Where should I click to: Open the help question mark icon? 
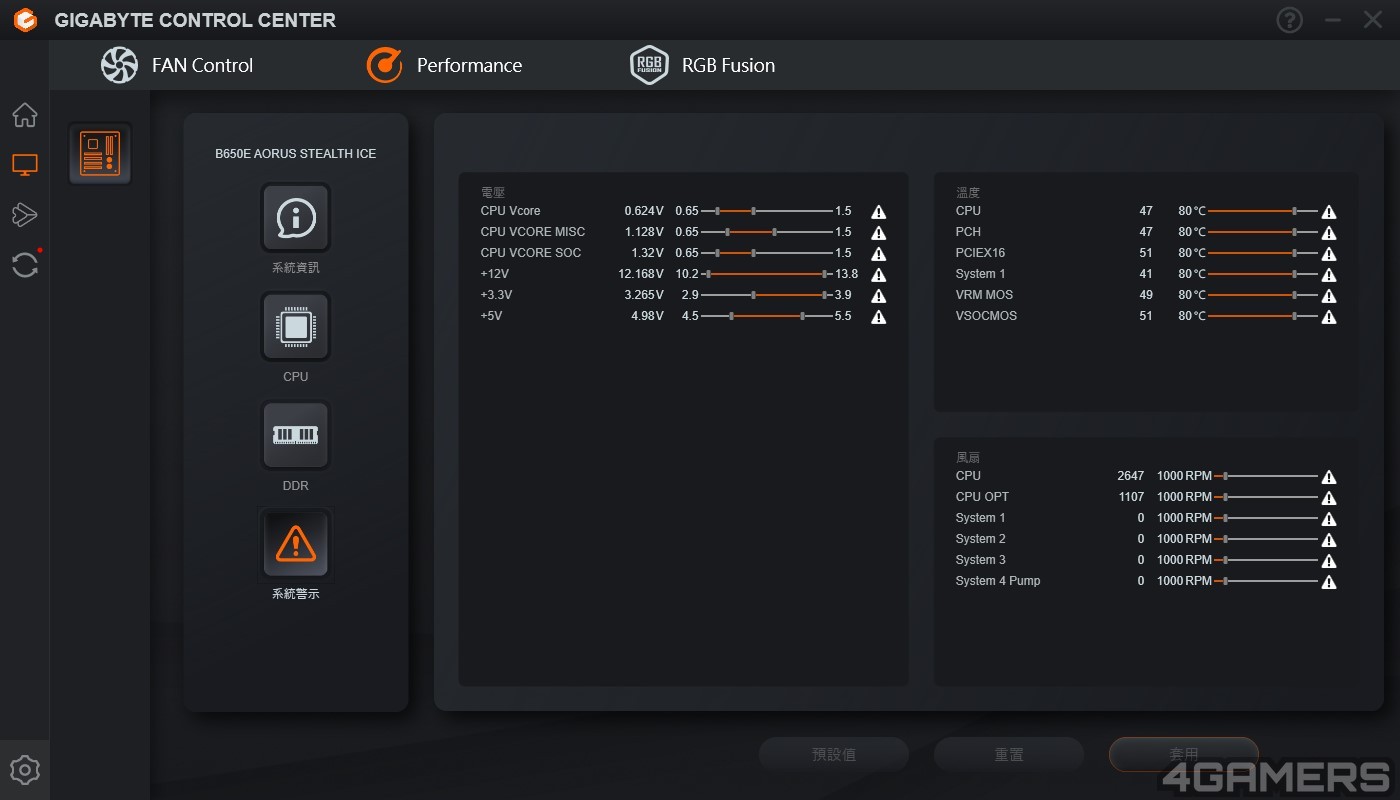pos(1290,20)
